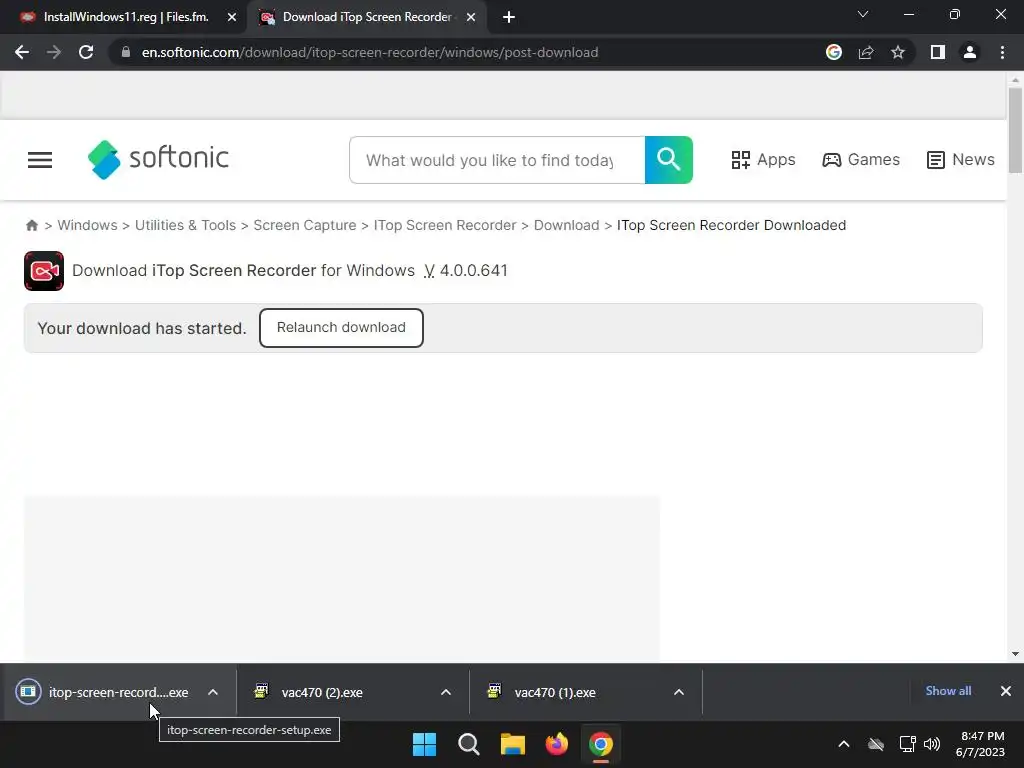This screenshot has height=768, width=1024.
Task: Launch Firefox from the taskbar
Action: [x=556, y=744]
